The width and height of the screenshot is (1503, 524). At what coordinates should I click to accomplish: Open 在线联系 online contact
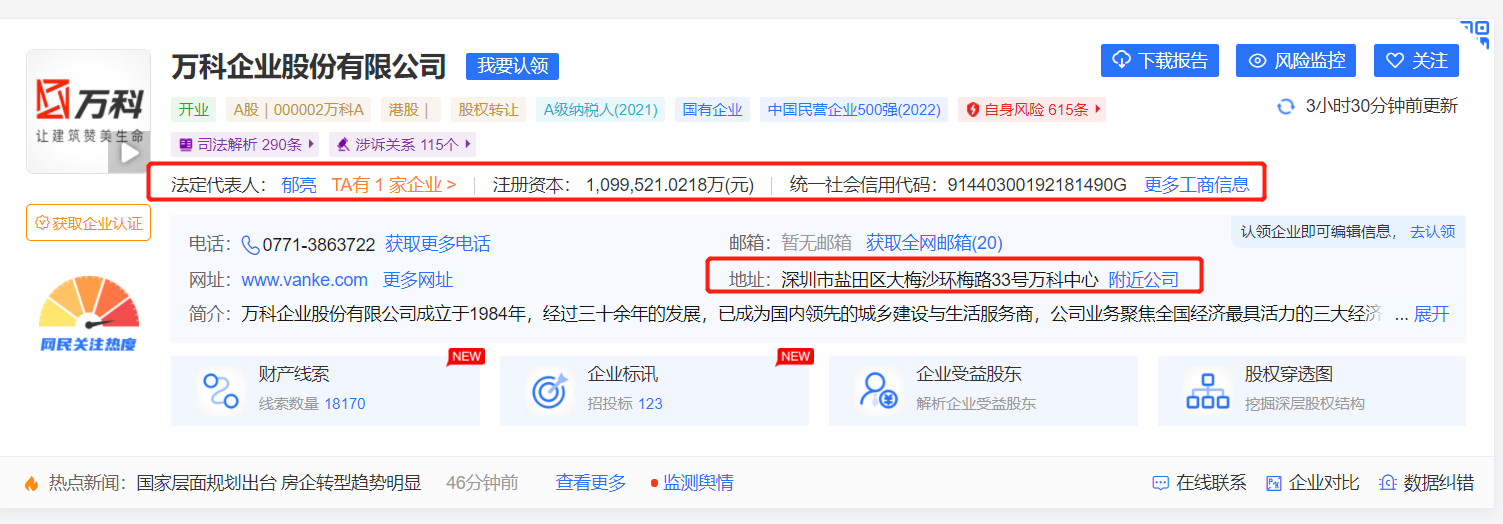click(x=1199, y=483)
